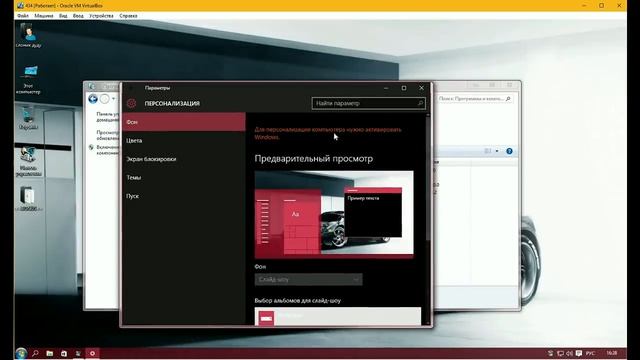Open the Файл menu in VirtualBox
The image size is (640, 360).
coord(23,16)
